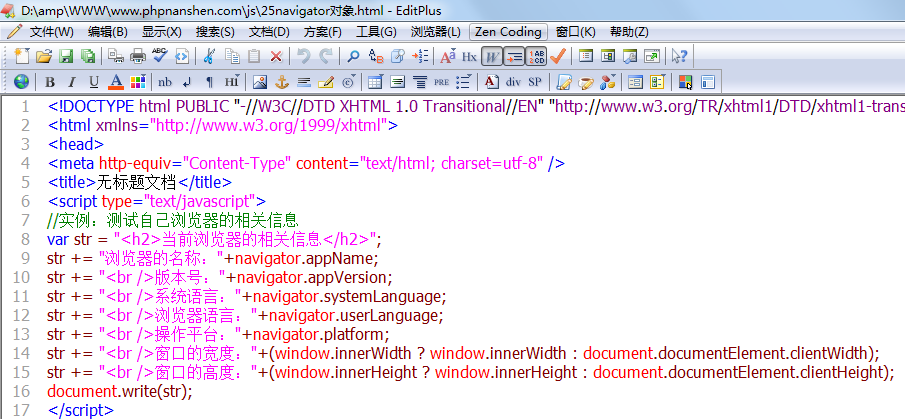
Task: Toggle the Auto Indent button
Action: 513,56
